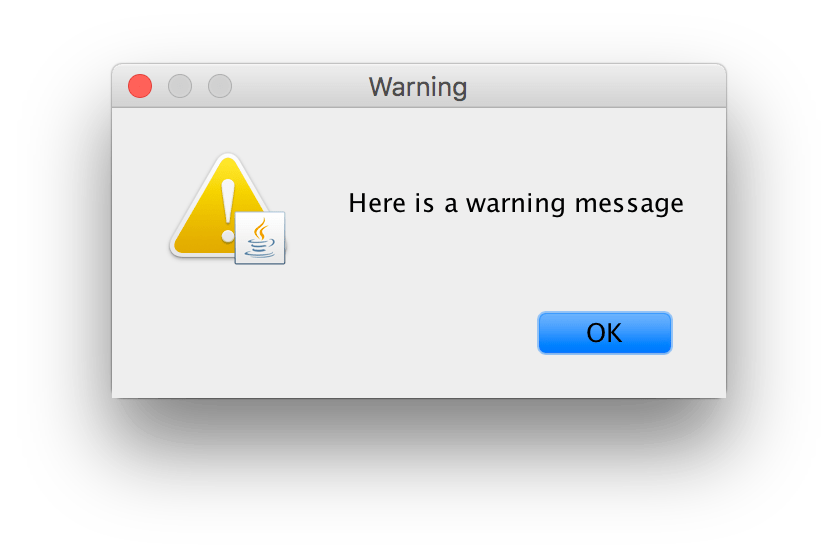Click the steam on the Java cup

(260, 228)
